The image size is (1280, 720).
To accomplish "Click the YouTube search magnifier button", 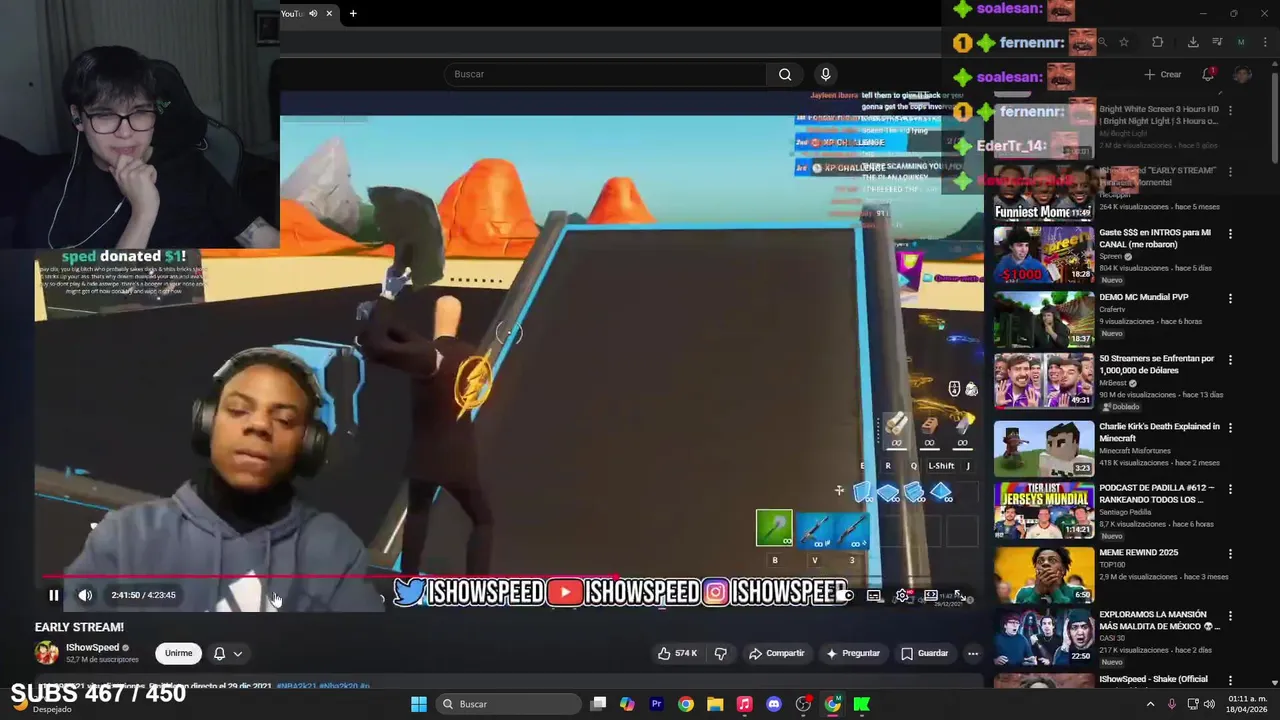I will (785, 74).
